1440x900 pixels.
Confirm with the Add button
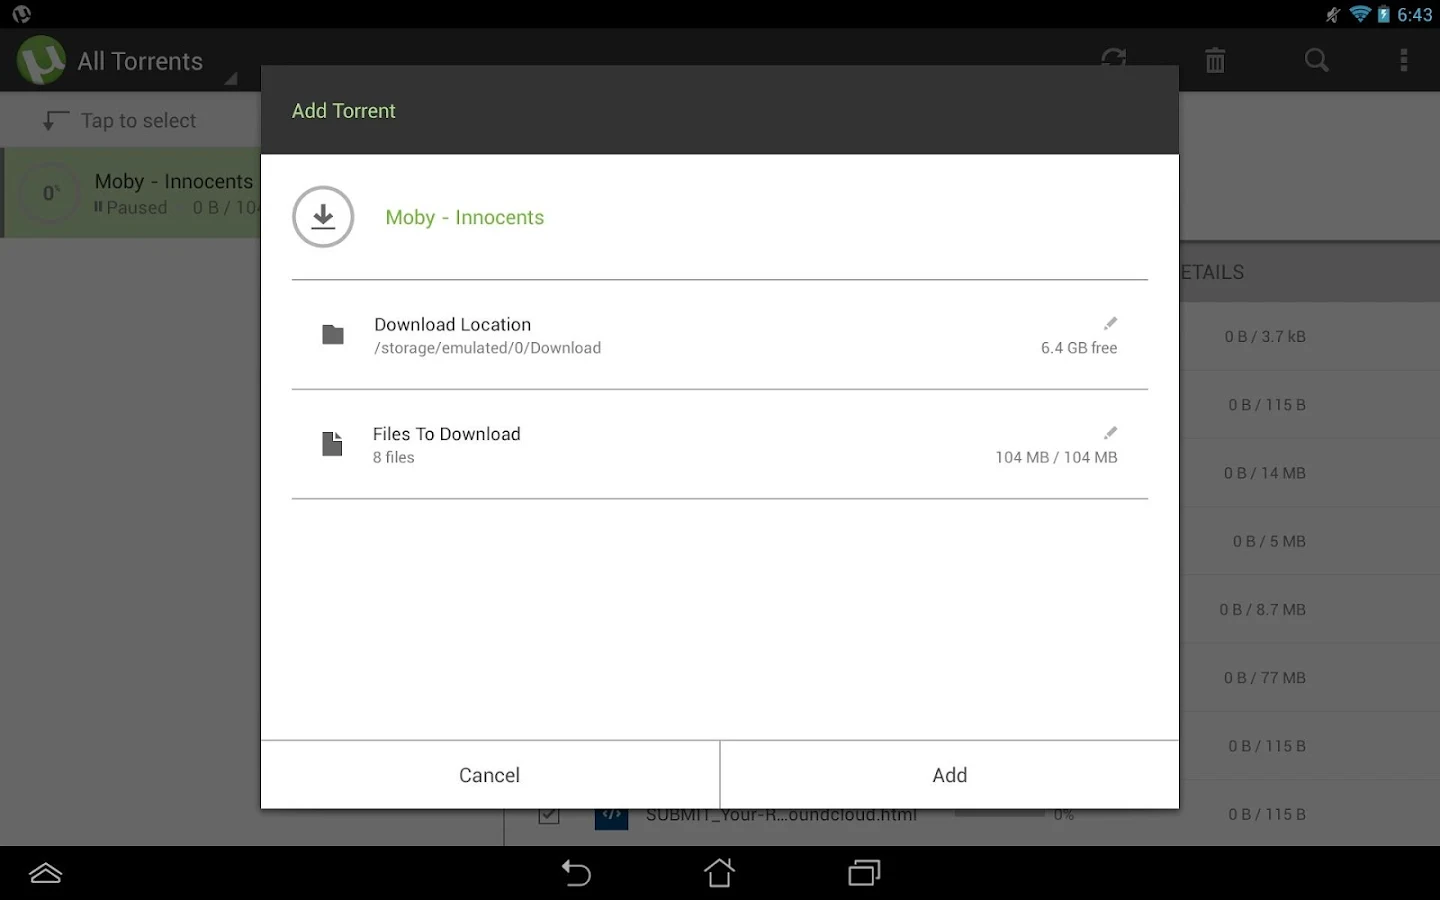tap(949, 774)
